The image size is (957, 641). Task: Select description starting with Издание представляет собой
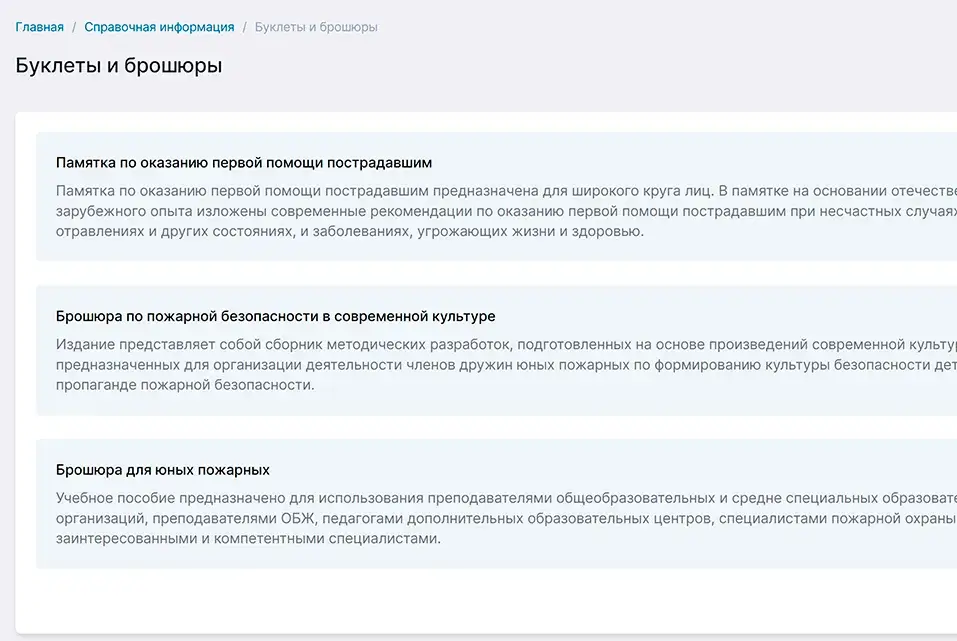[x=506, y=364]
